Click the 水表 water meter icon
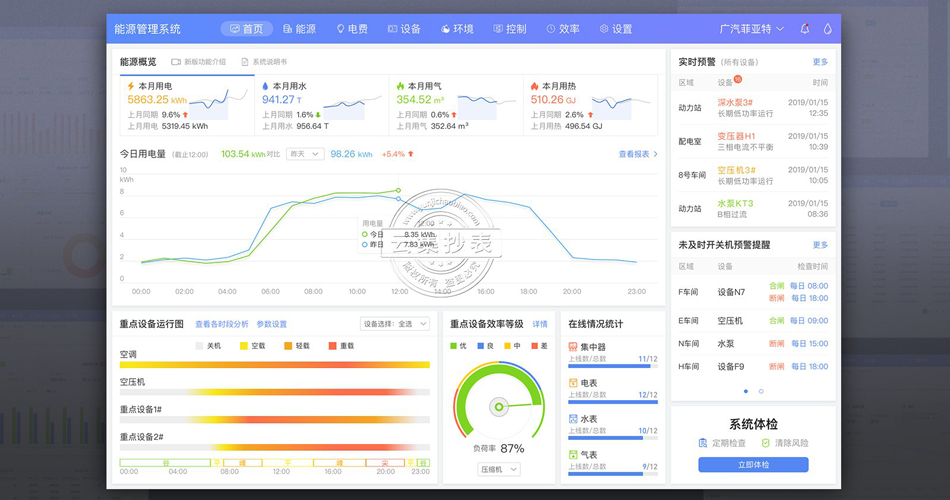 tap(573, 419)
